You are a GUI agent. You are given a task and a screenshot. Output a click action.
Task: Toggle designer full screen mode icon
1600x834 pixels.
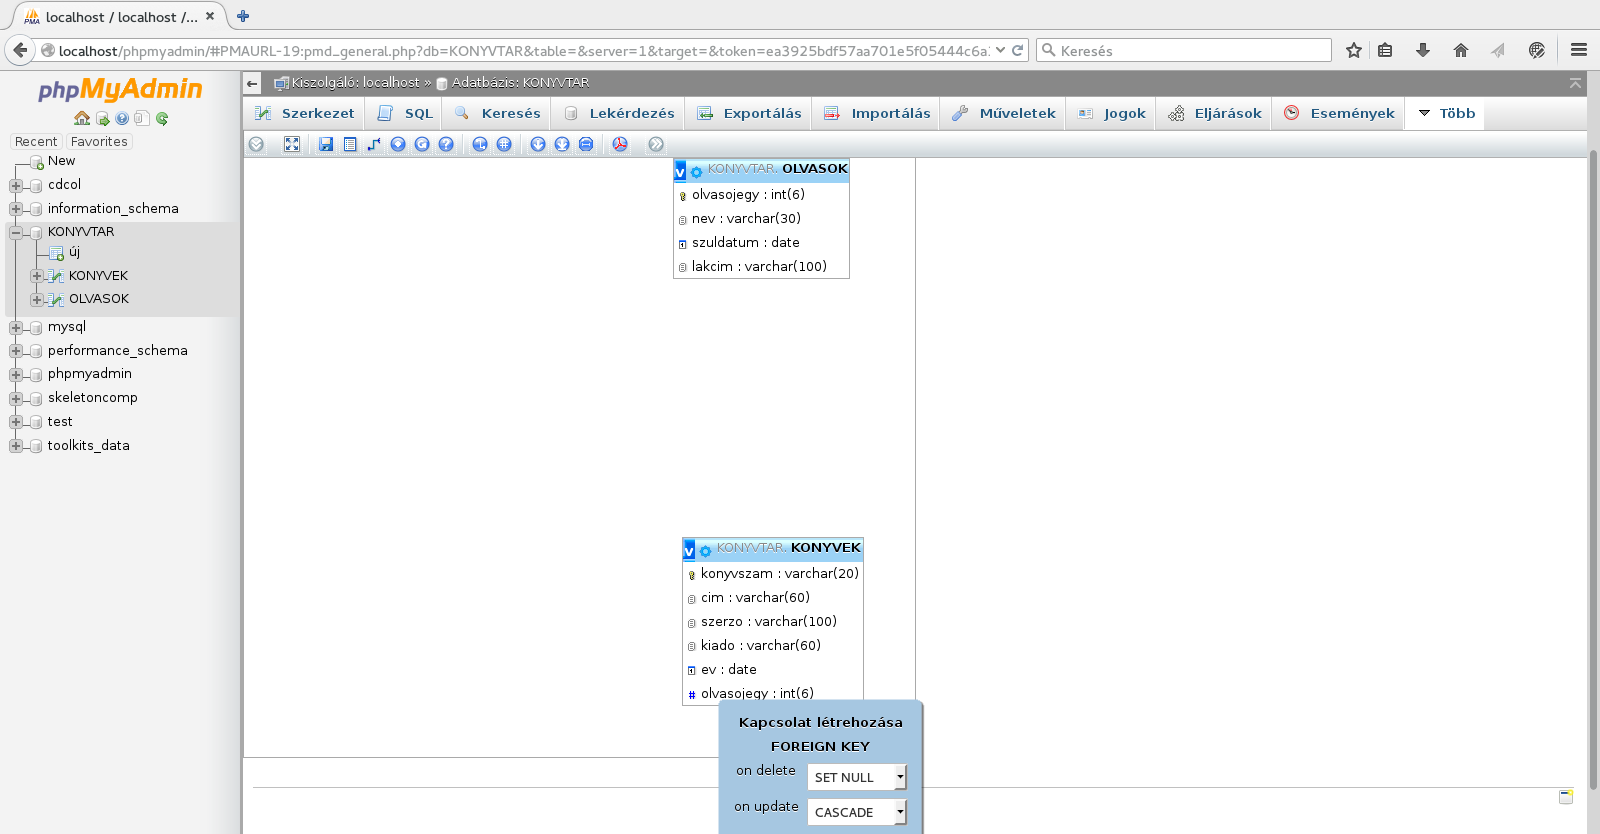[292, 144]
